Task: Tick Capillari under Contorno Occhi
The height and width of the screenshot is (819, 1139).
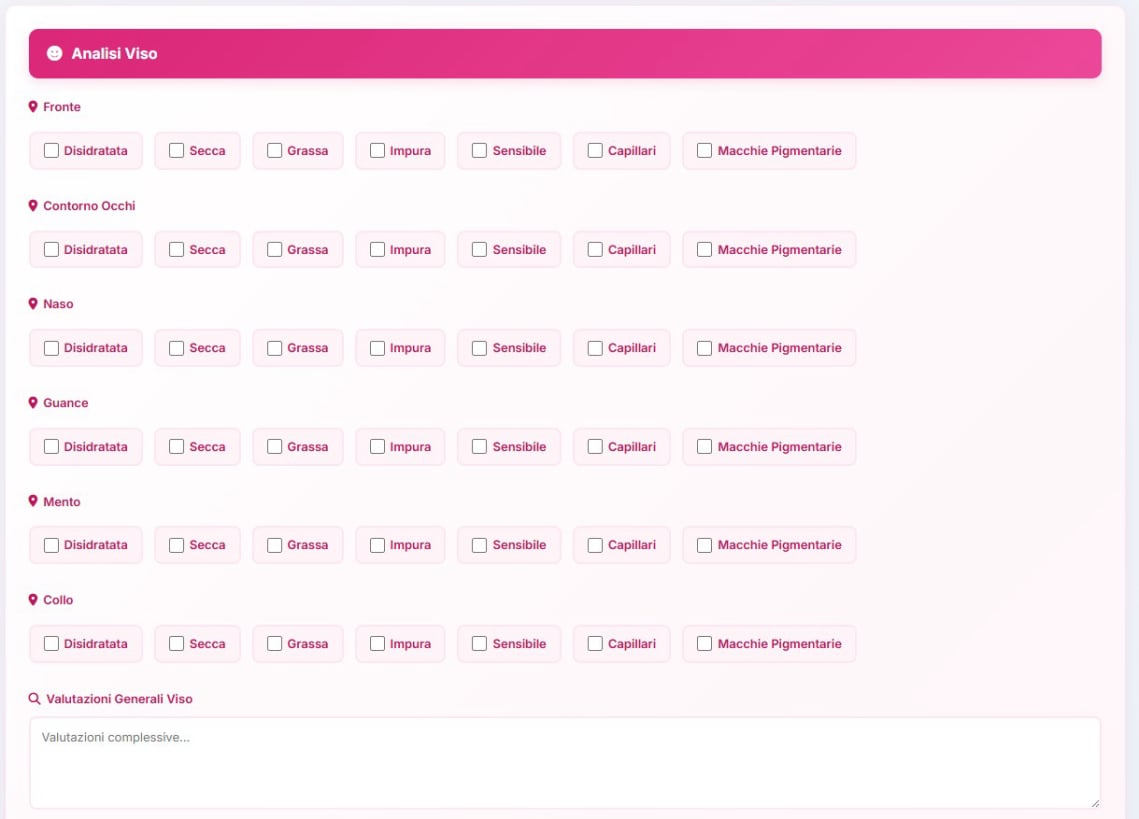Action: coord(595,250)
